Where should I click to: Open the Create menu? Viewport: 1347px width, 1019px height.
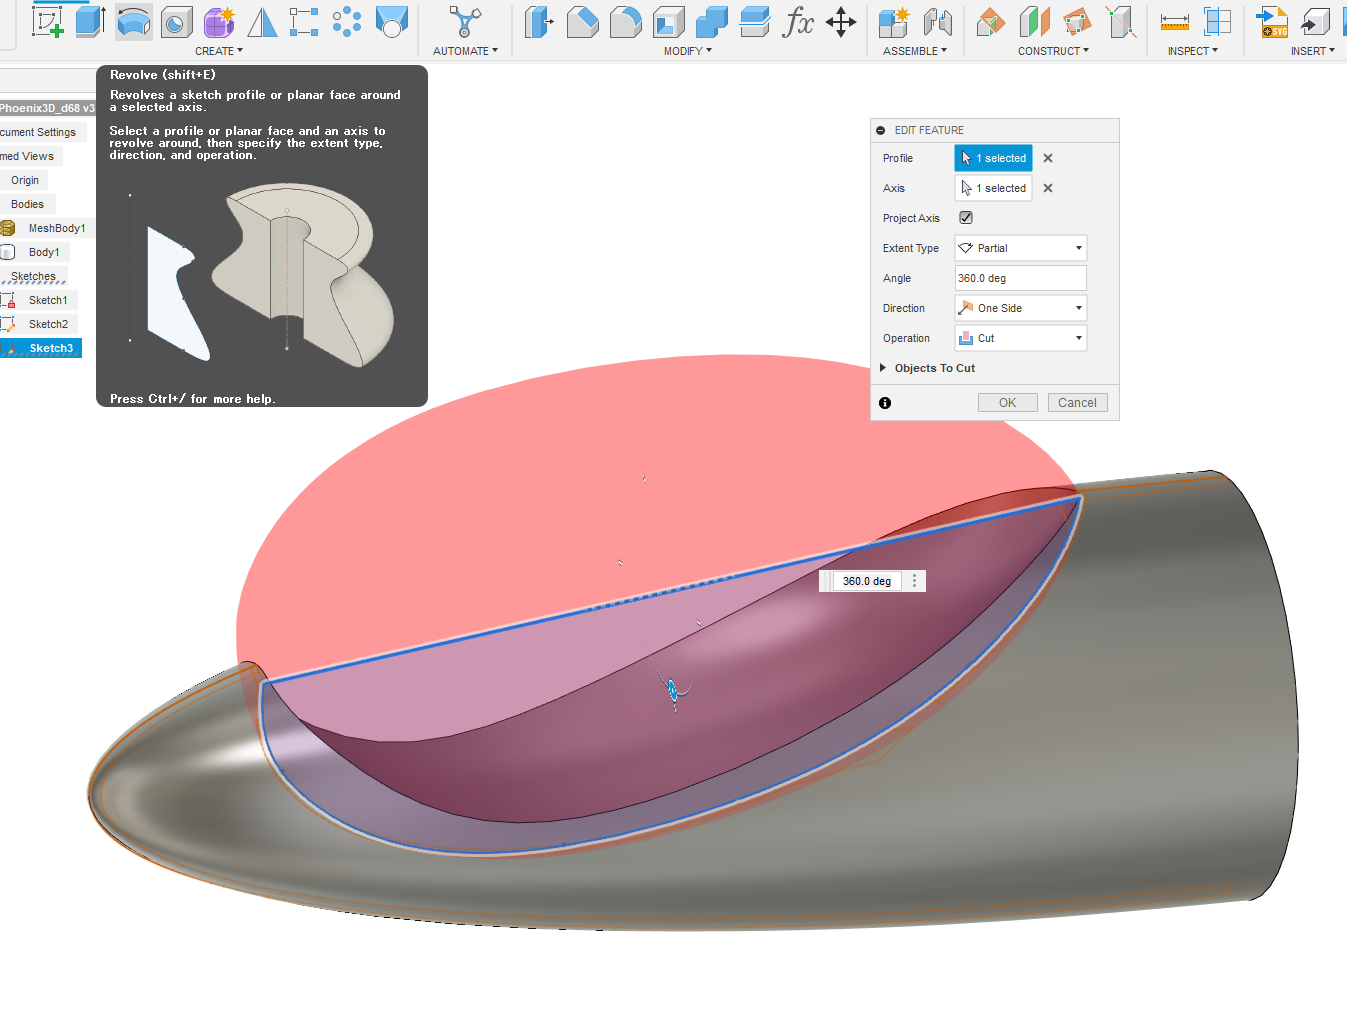pos(218,50)
